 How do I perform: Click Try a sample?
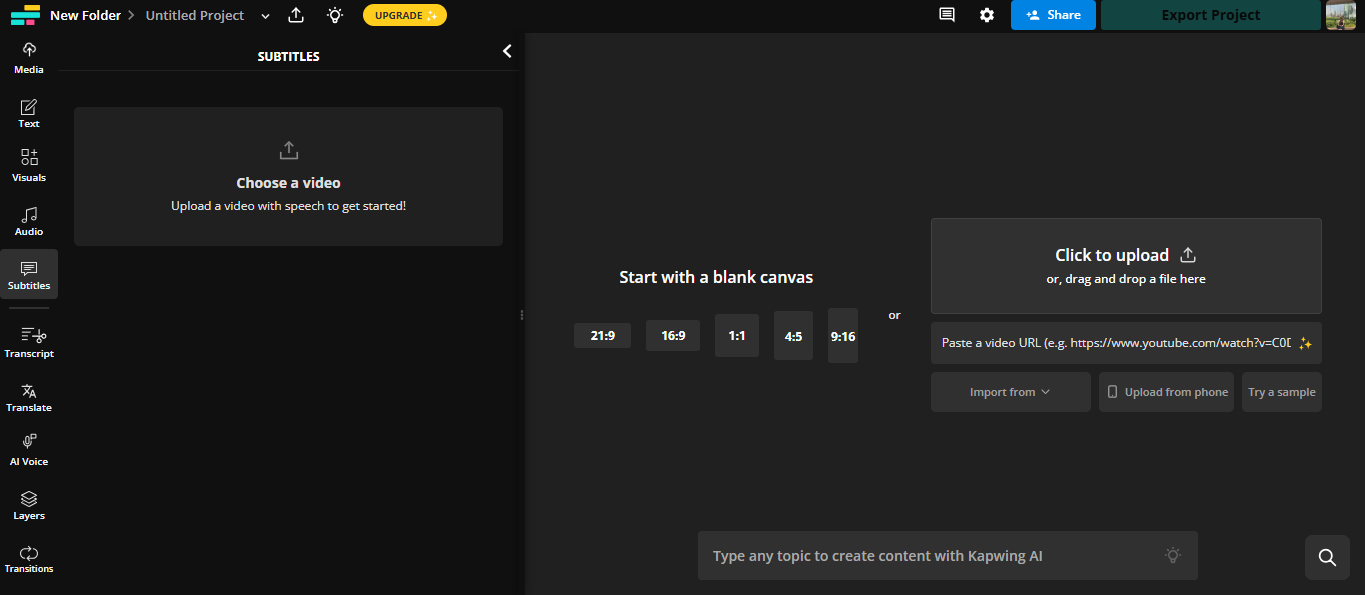pos(1281,391)
